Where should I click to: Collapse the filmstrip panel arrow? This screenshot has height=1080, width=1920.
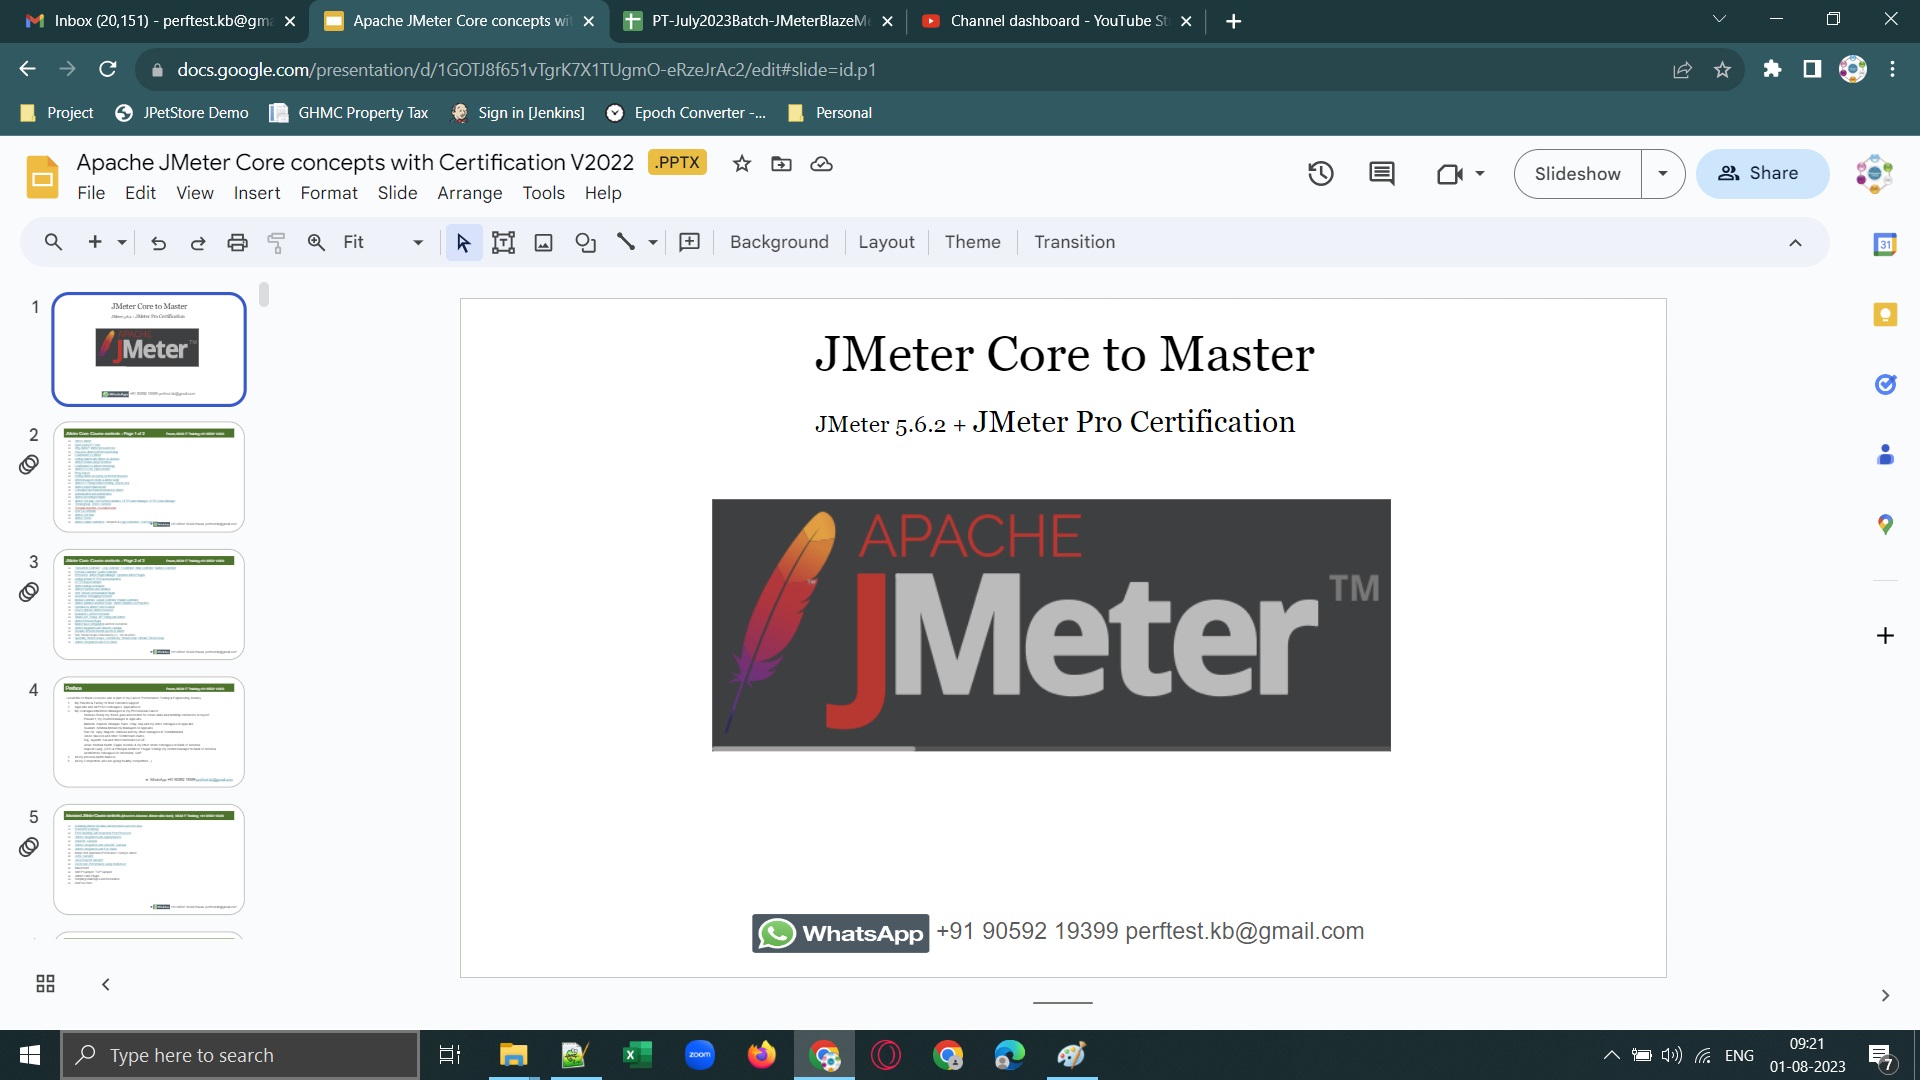(x=106, y=984)
